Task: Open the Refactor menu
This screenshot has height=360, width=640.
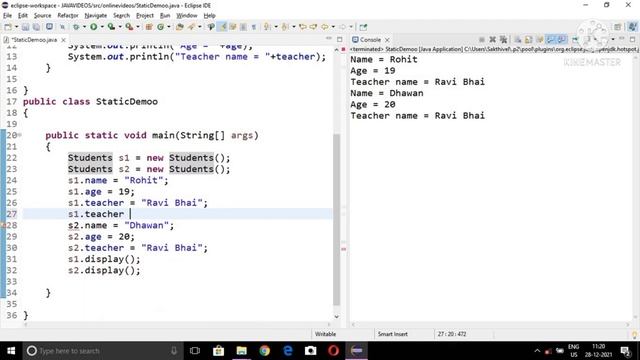Action: 68,16
